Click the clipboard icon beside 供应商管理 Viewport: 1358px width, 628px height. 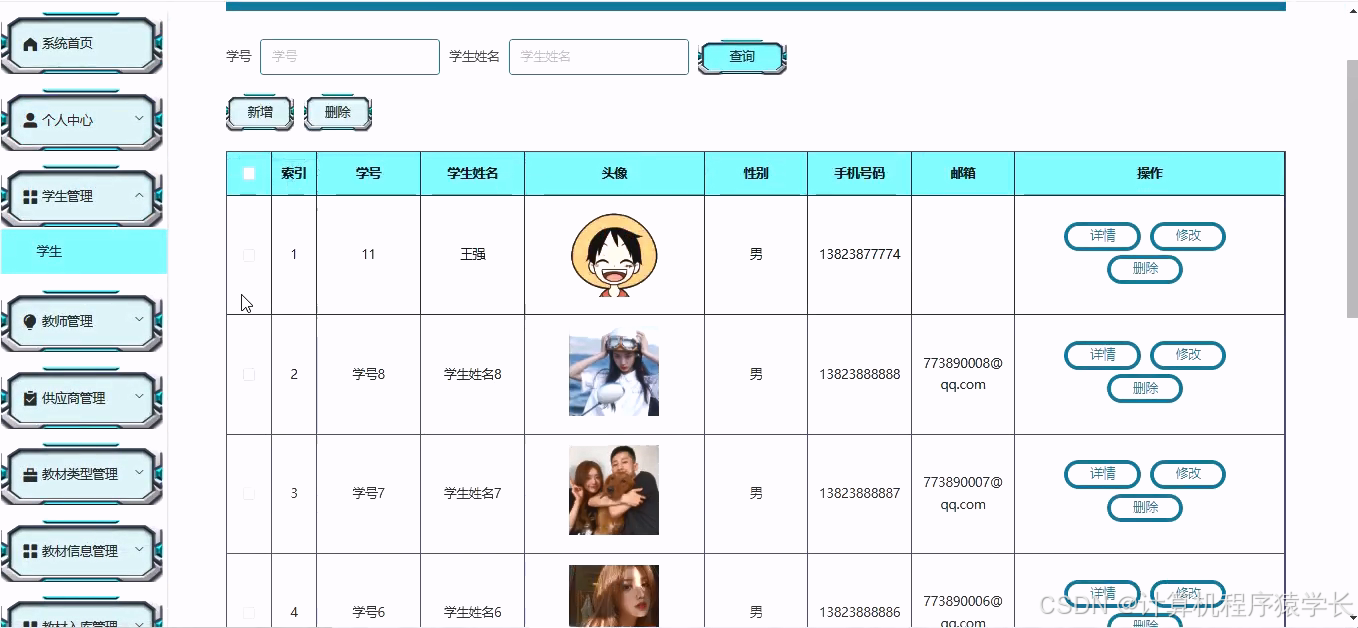pos(30,398)
